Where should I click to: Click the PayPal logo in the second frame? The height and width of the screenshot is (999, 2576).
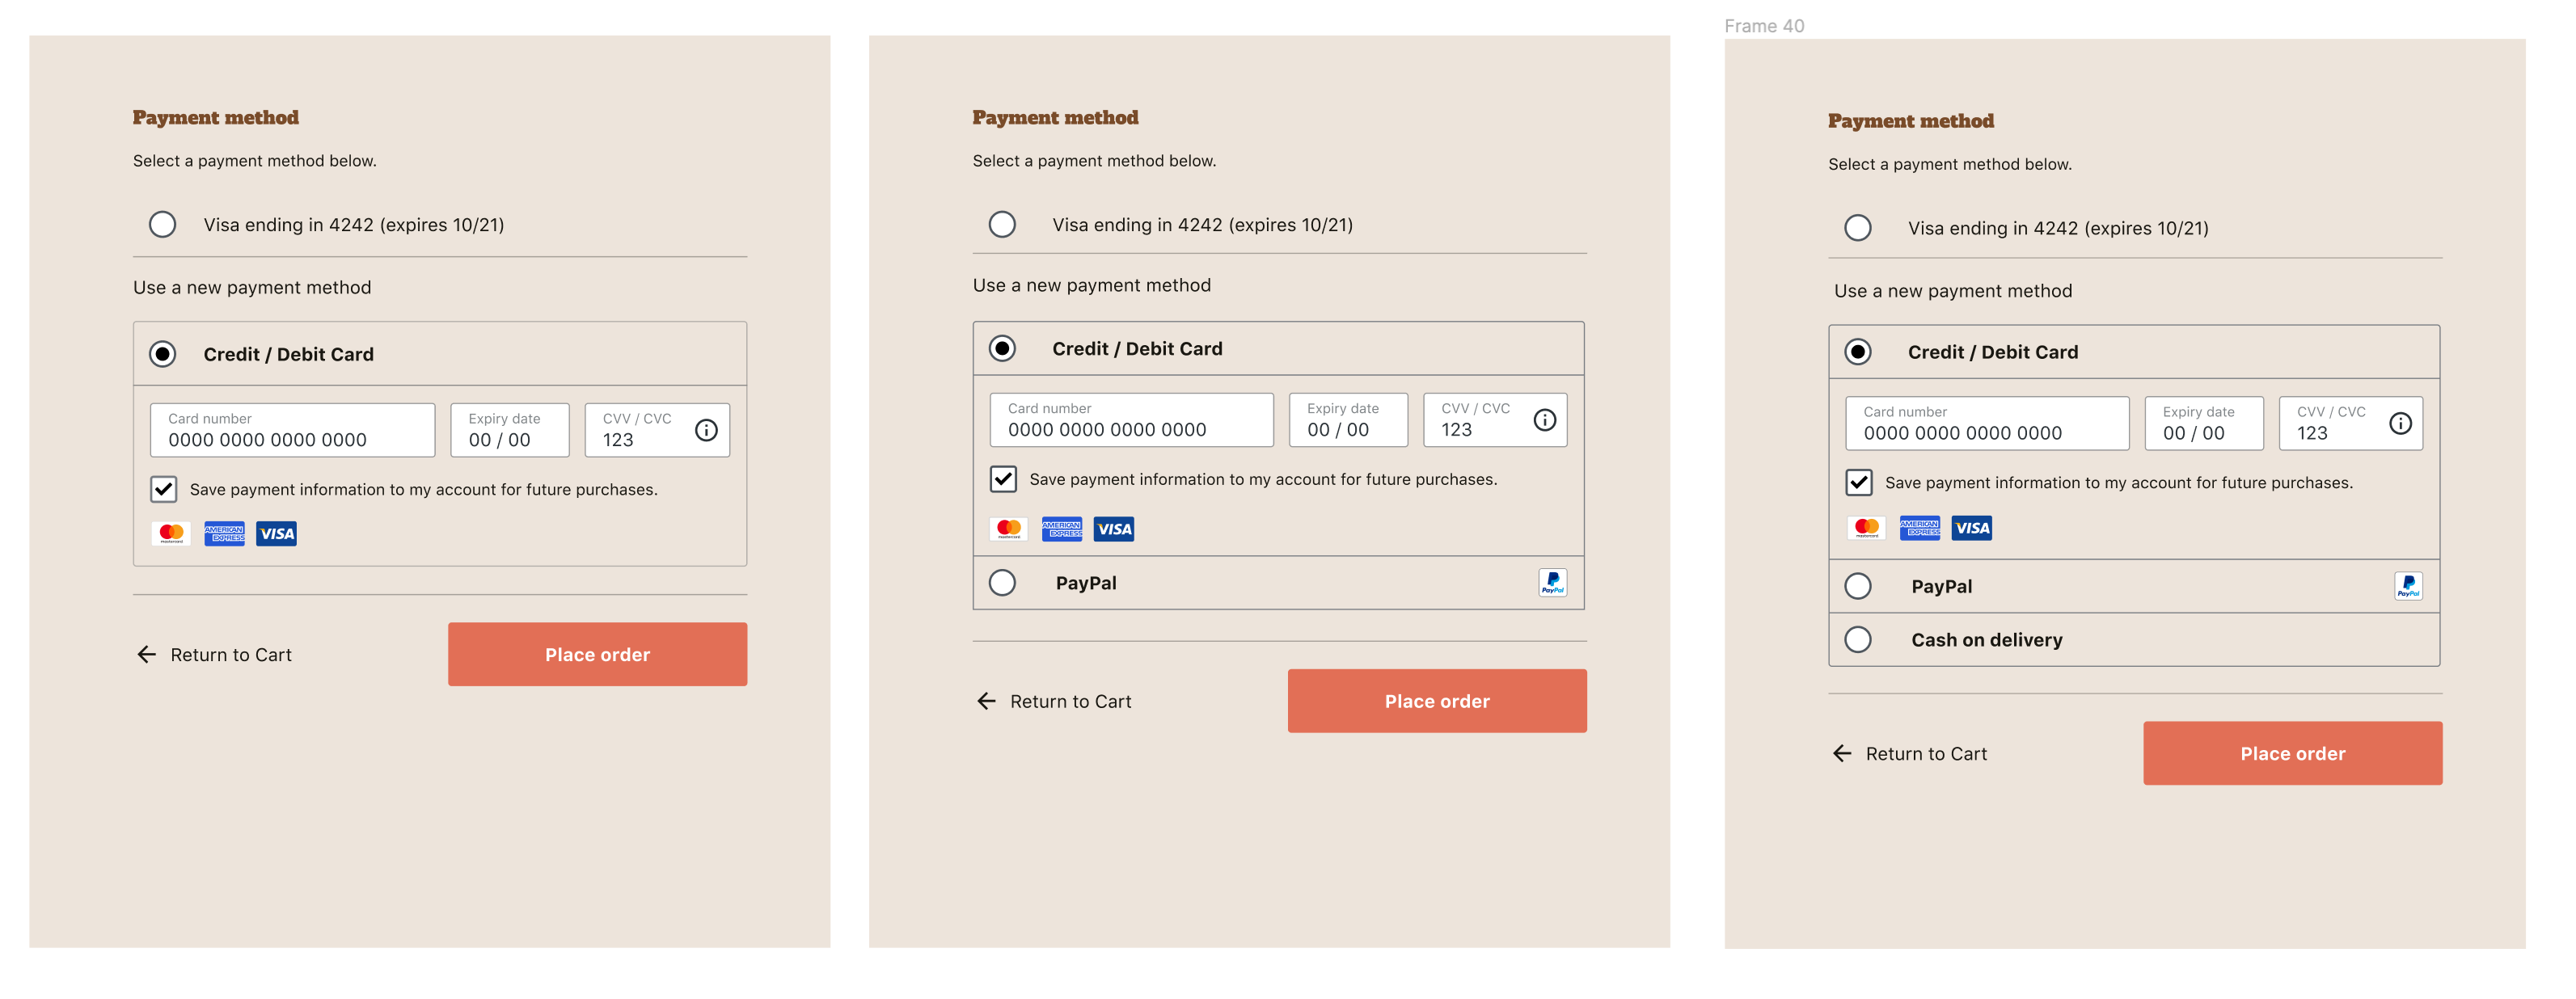pyautogui.click(x=1552, y=582)
